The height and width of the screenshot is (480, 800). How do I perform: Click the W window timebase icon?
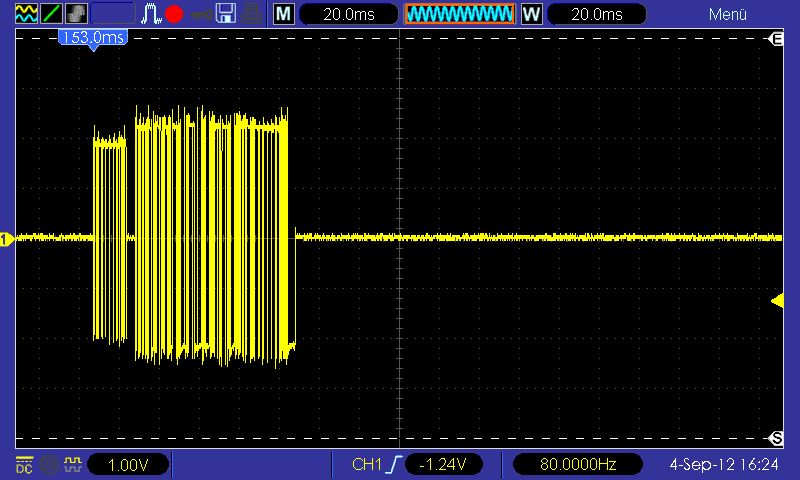532,14
